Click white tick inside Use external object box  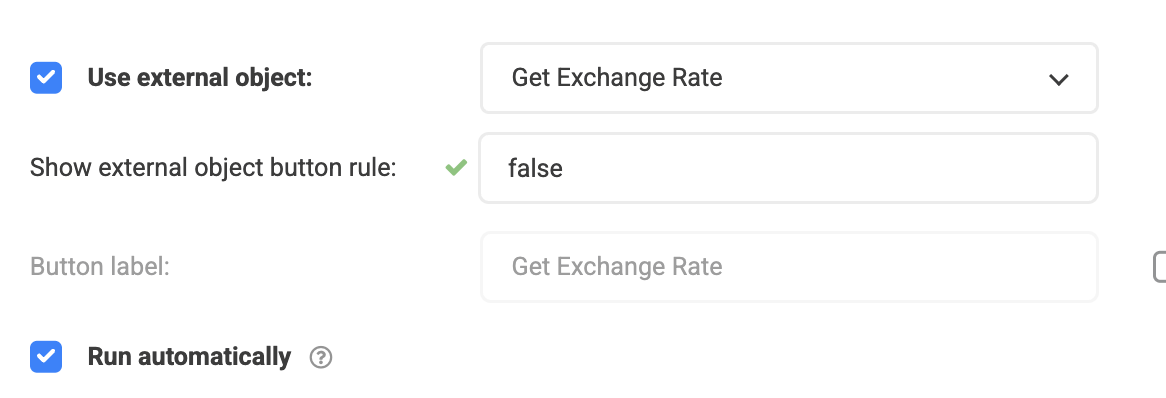tap(46, 78)
